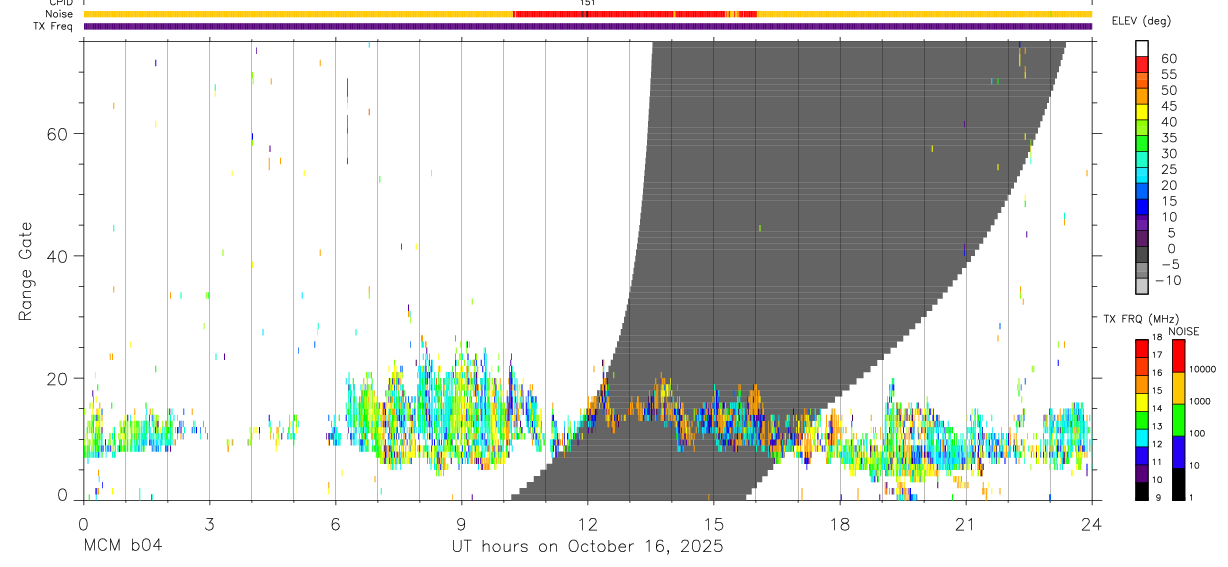Click x-axis tick label "12"

tap(587, 522)
